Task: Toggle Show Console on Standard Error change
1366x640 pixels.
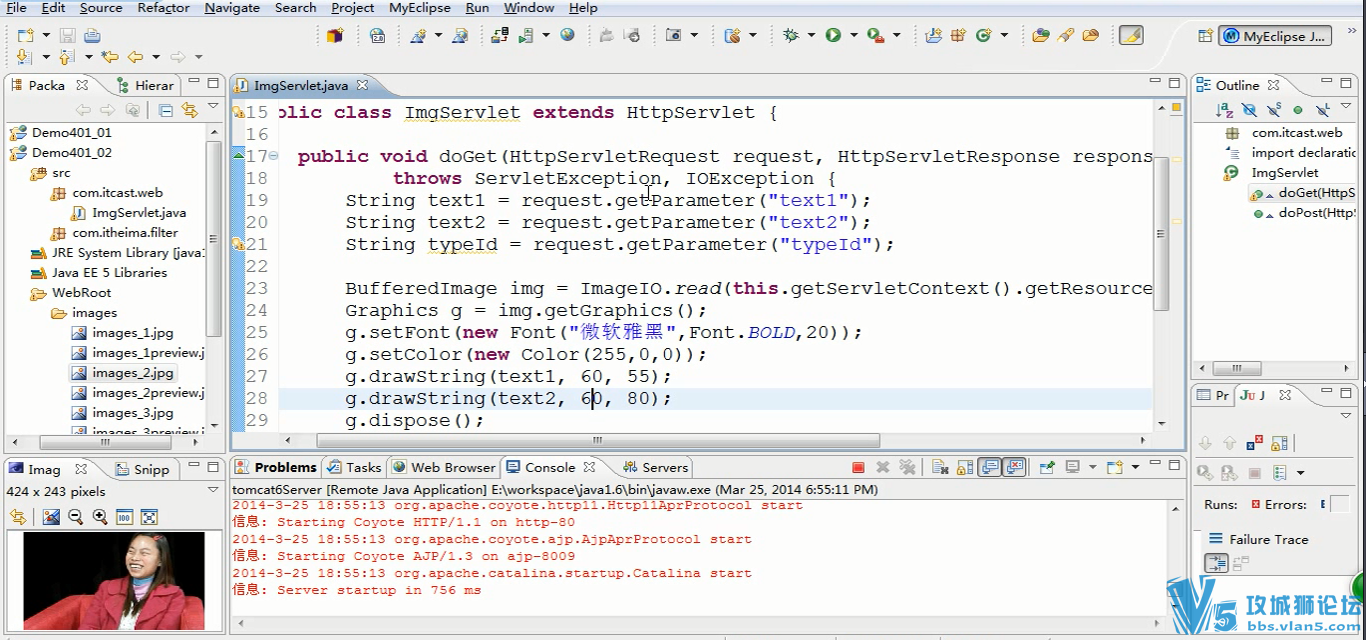Action: (x=1015, y=467)
